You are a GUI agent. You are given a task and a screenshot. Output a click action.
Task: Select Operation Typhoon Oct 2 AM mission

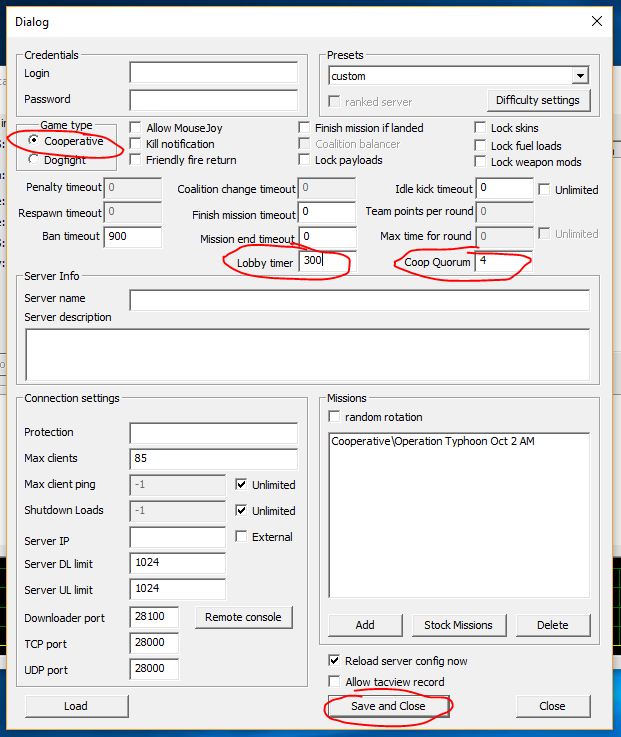pyautogui.click(x=432, y=442)
